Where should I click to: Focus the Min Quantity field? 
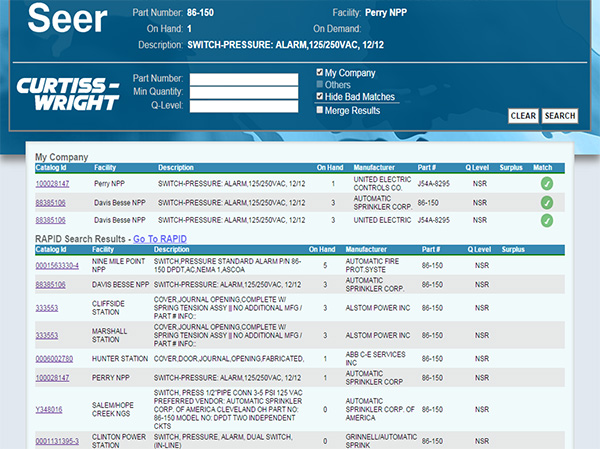click(x=244, y=93)
